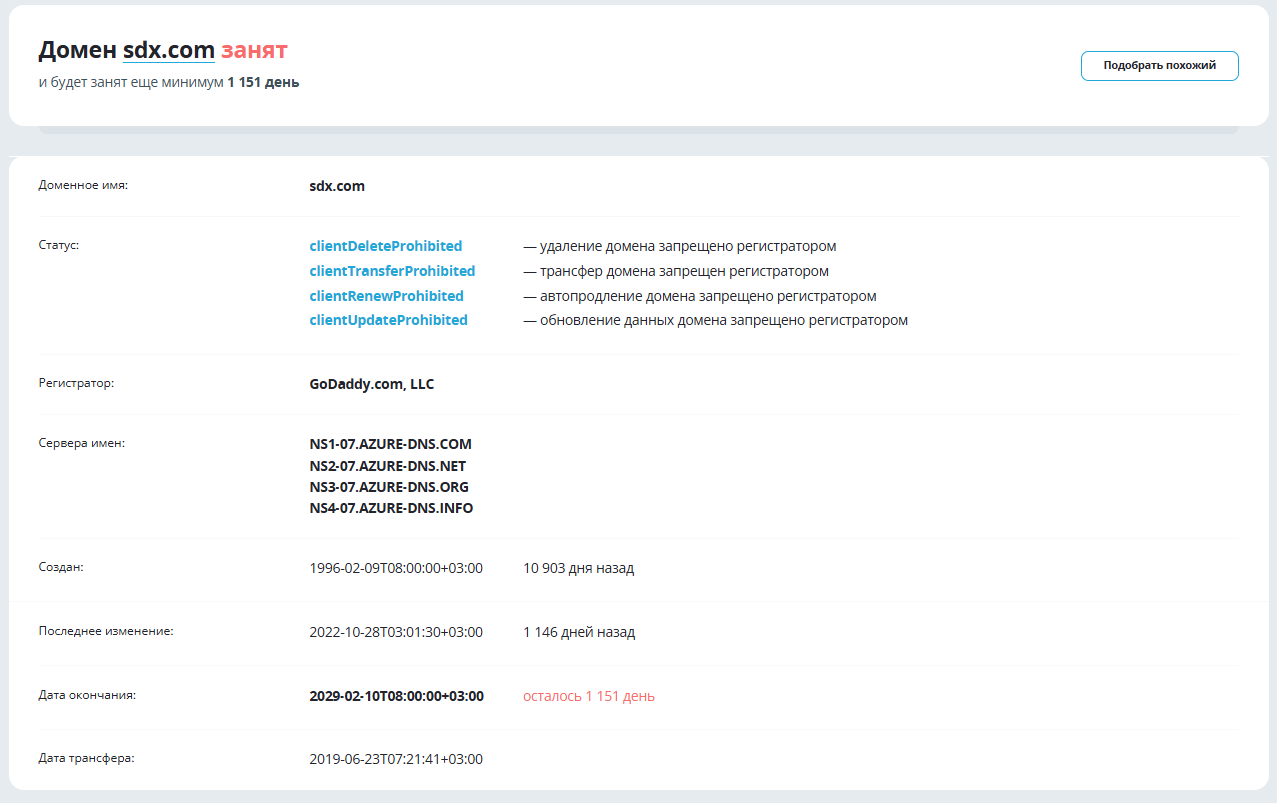Open the clientRenewProhibited status link
The height and width of the screenshot is (803, 1277).
pos(387,296)
